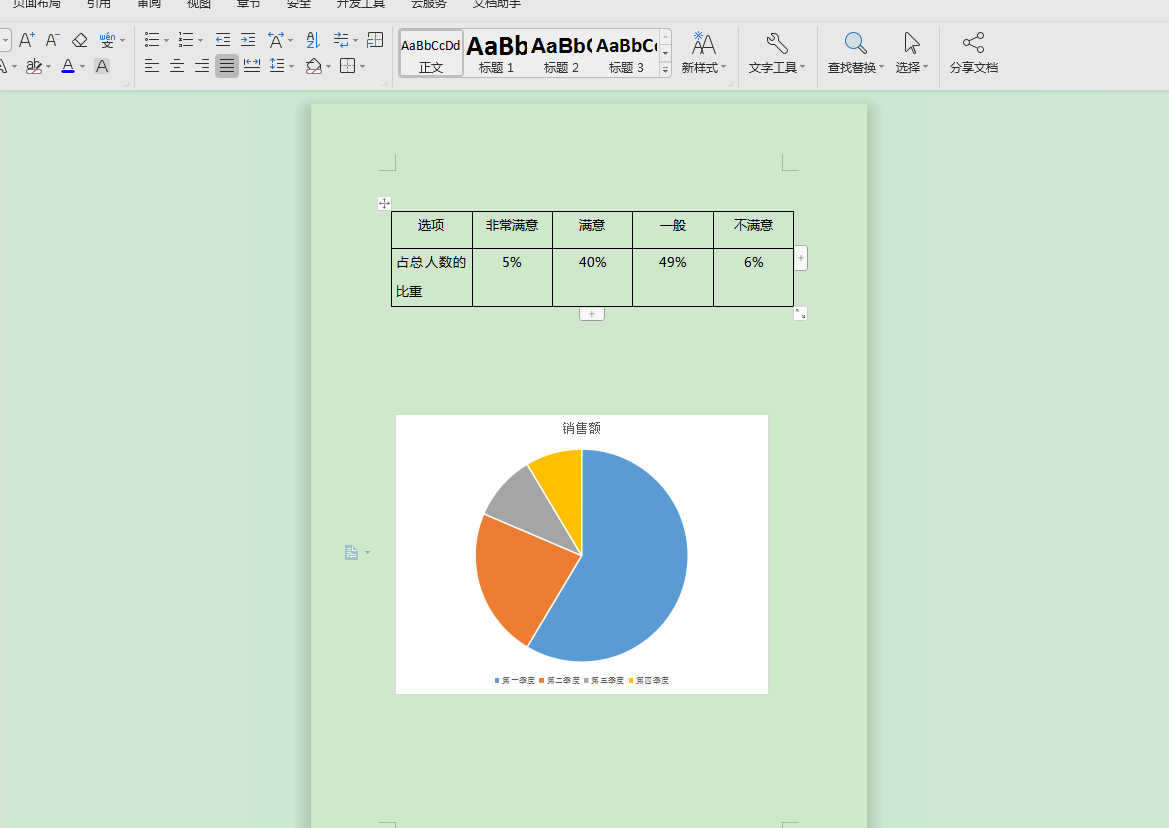Click the blue font color A swatch
The image size is (1169, 828).
[68, 66]
